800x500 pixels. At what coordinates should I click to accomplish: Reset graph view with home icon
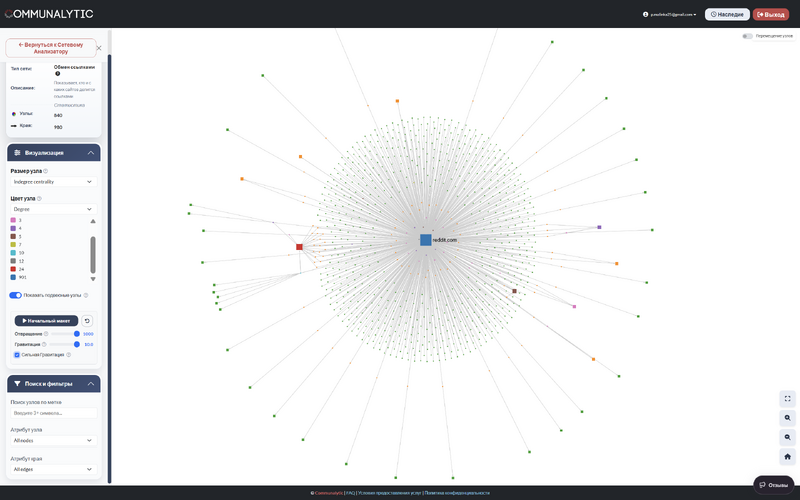788,457
